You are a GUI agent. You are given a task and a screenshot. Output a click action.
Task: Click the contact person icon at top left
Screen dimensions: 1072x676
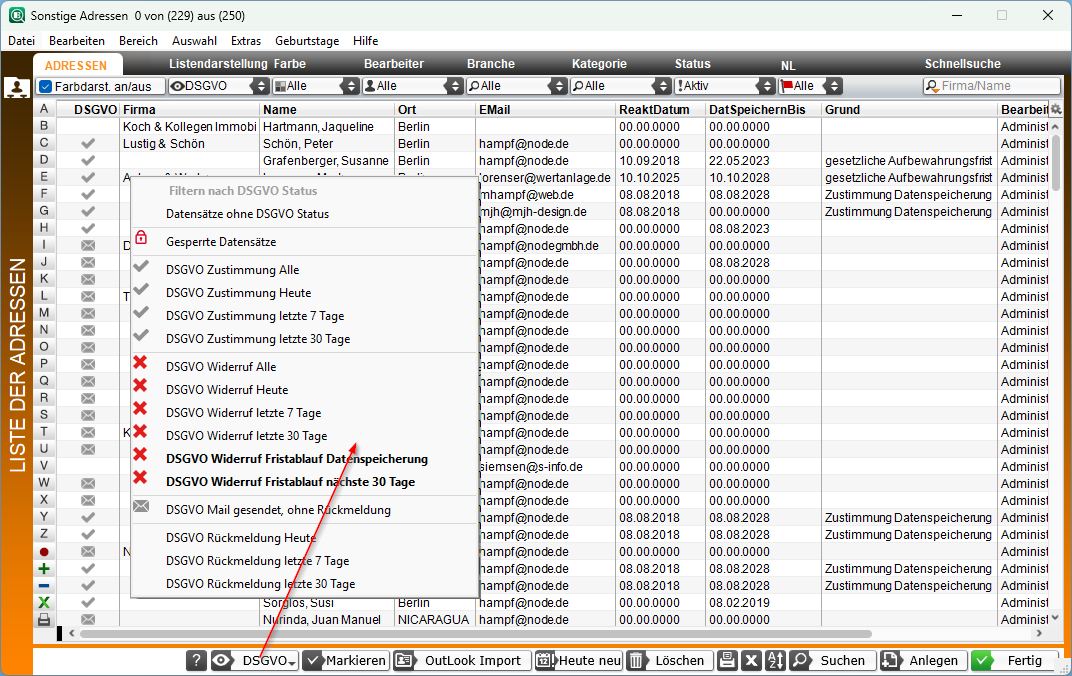pos(17,87)
